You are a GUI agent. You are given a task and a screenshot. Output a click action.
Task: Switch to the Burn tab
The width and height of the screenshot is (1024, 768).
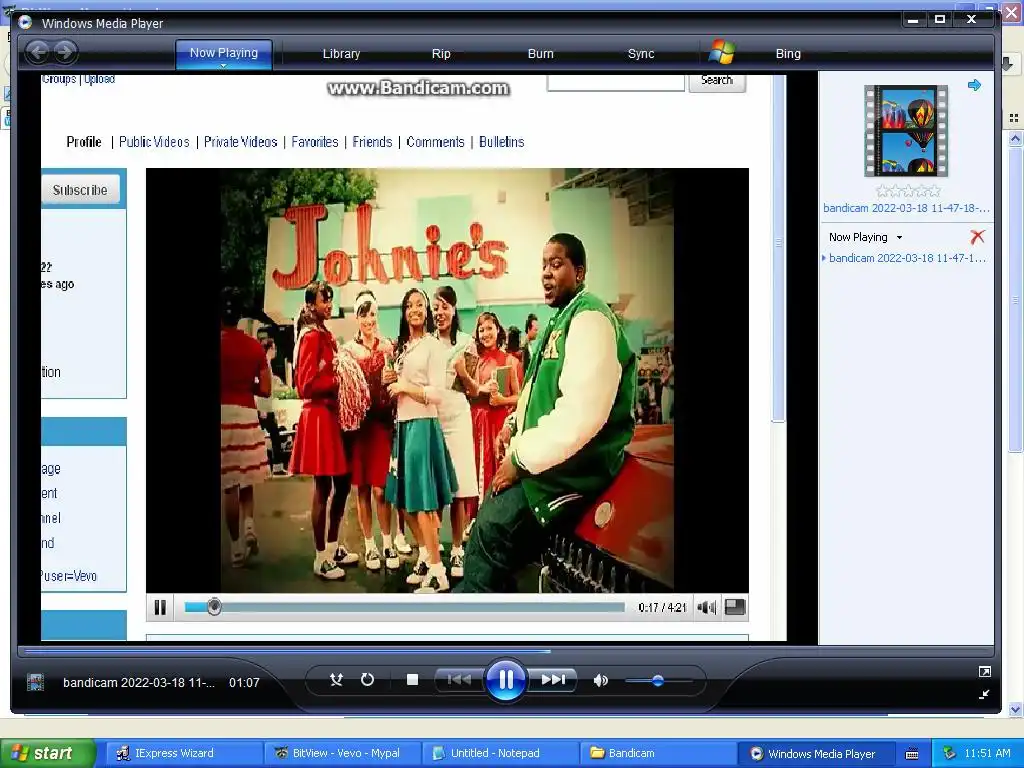540,54
